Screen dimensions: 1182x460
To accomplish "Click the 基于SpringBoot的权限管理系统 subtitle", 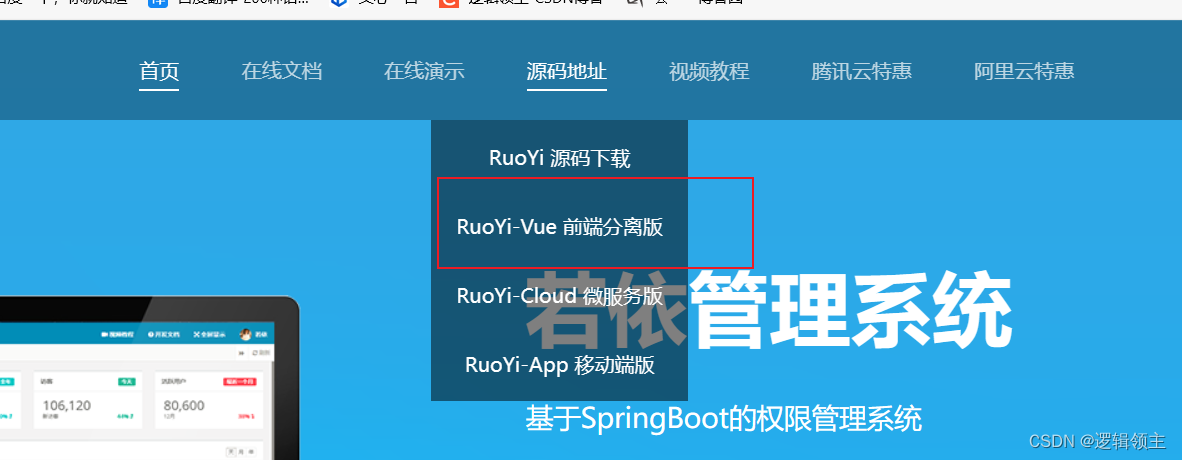I will (724, 419).
